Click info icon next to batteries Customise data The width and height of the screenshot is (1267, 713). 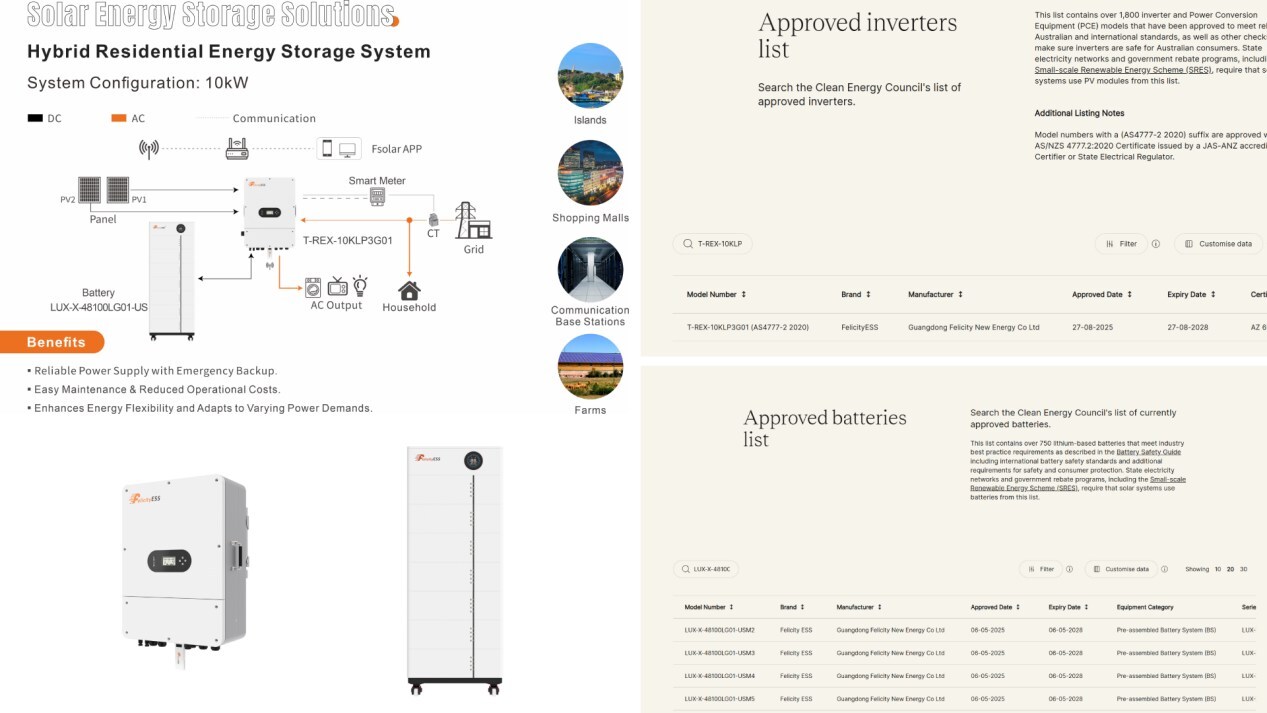coord(1164,569)
